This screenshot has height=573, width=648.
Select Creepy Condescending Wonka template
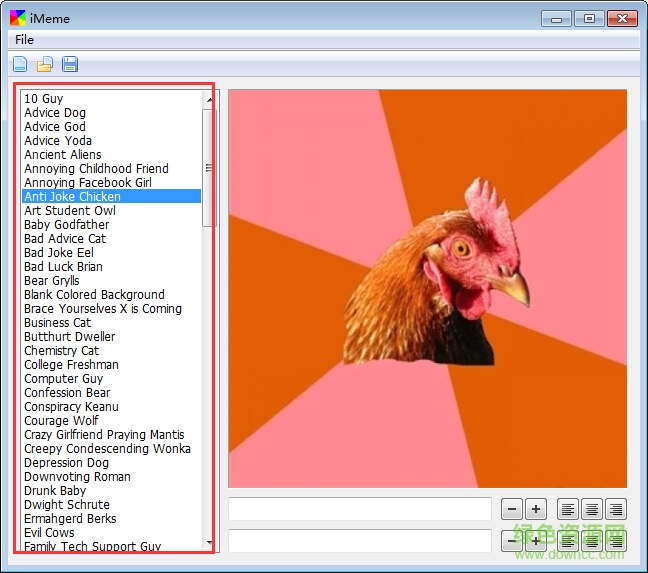point(107,449)
